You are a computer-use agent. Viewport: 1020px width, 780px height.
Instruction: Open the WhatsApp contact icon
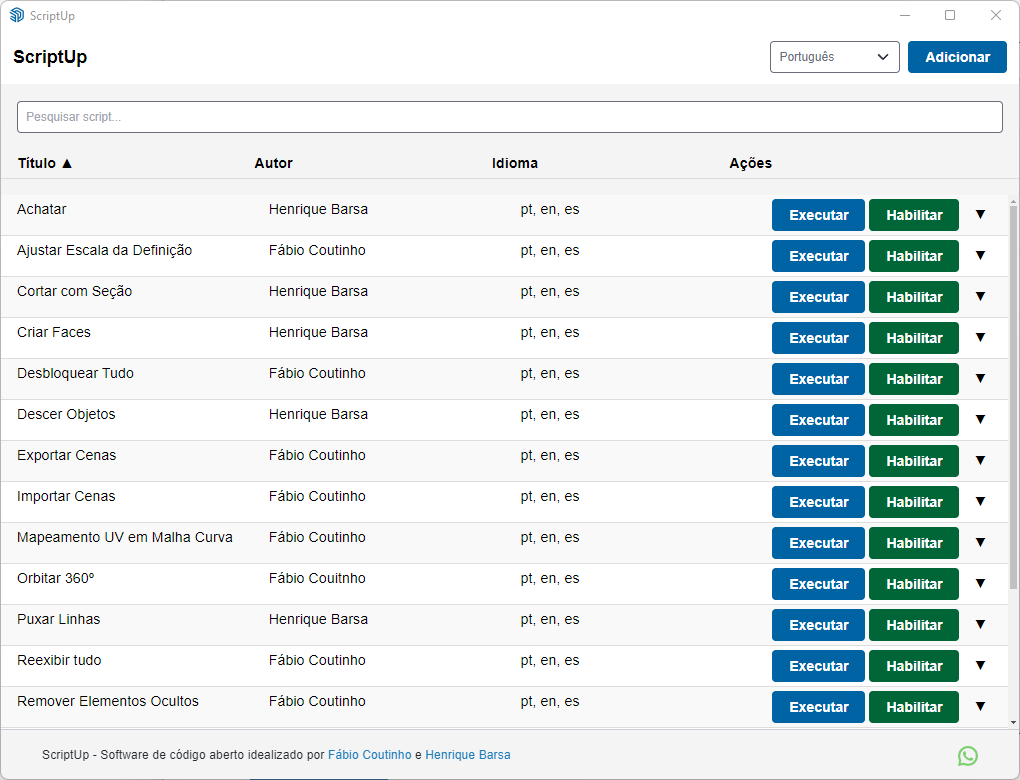tap(967, 755)
